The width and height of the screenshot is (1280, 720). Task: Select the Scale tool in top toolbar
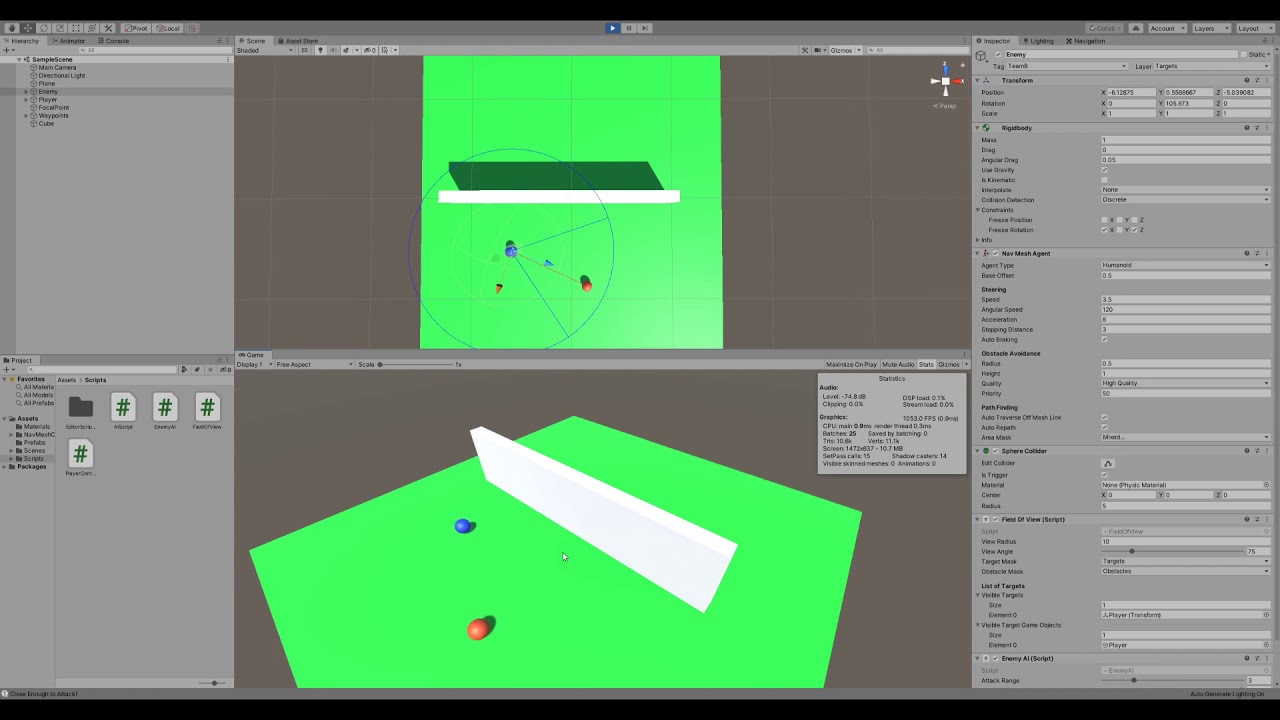click(x=60, y=28)
